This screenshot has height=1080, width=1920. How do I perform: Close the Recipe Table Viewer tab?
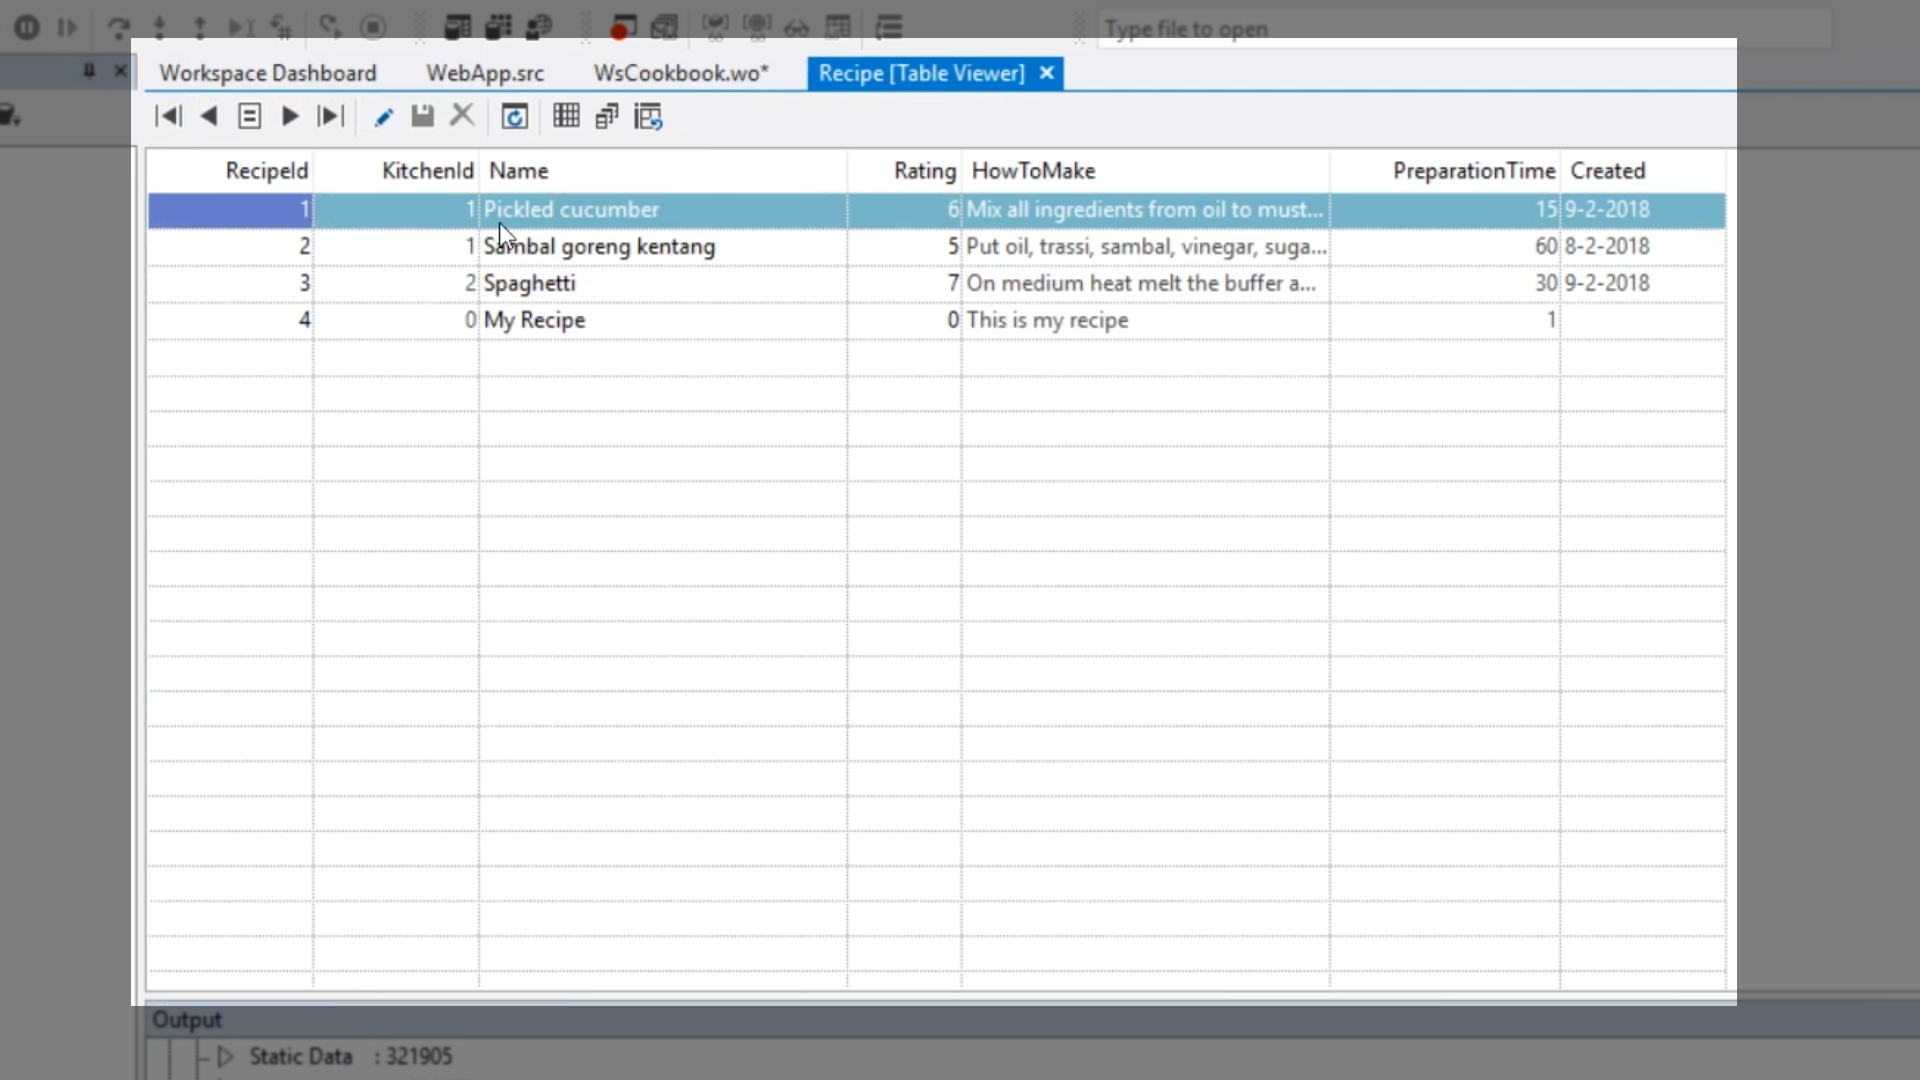pyautogui.click(x=1046, y=73)
